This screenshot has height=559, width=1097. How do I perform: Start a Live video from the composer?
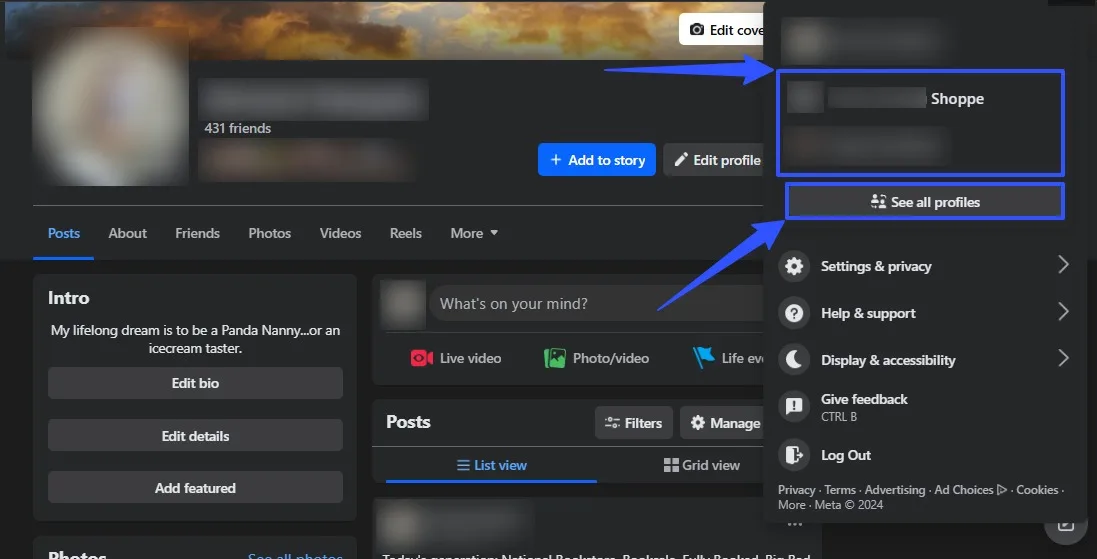(456, 358)
